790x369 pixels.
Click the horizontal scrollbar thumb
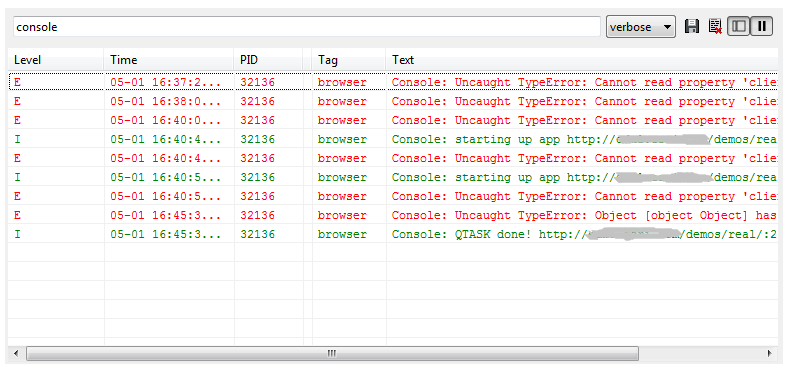point(332,353)
